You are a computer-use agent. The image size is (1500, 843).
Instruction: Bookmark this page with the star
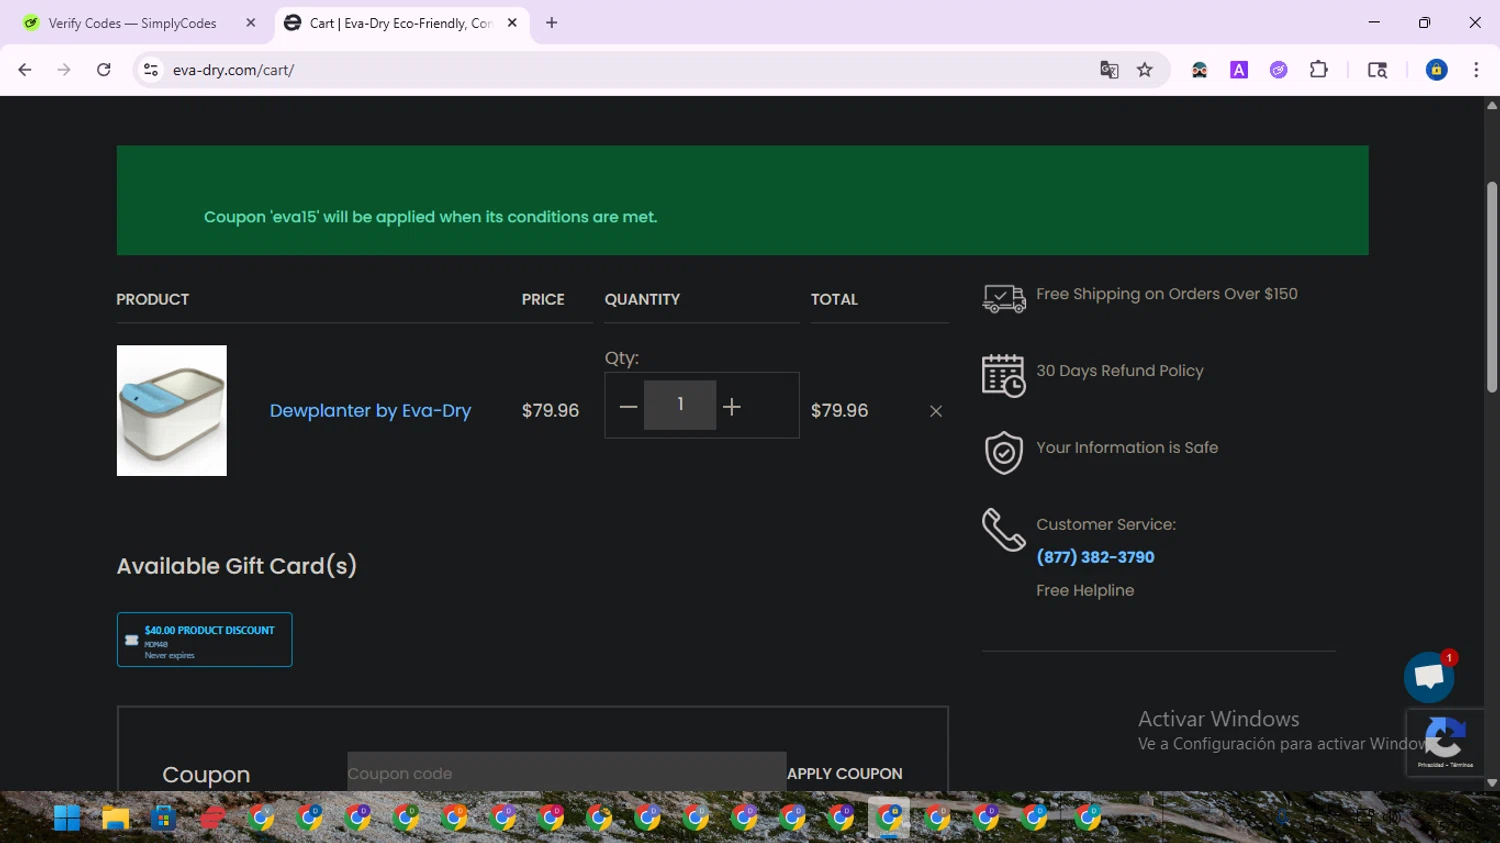click(1145, 70)
